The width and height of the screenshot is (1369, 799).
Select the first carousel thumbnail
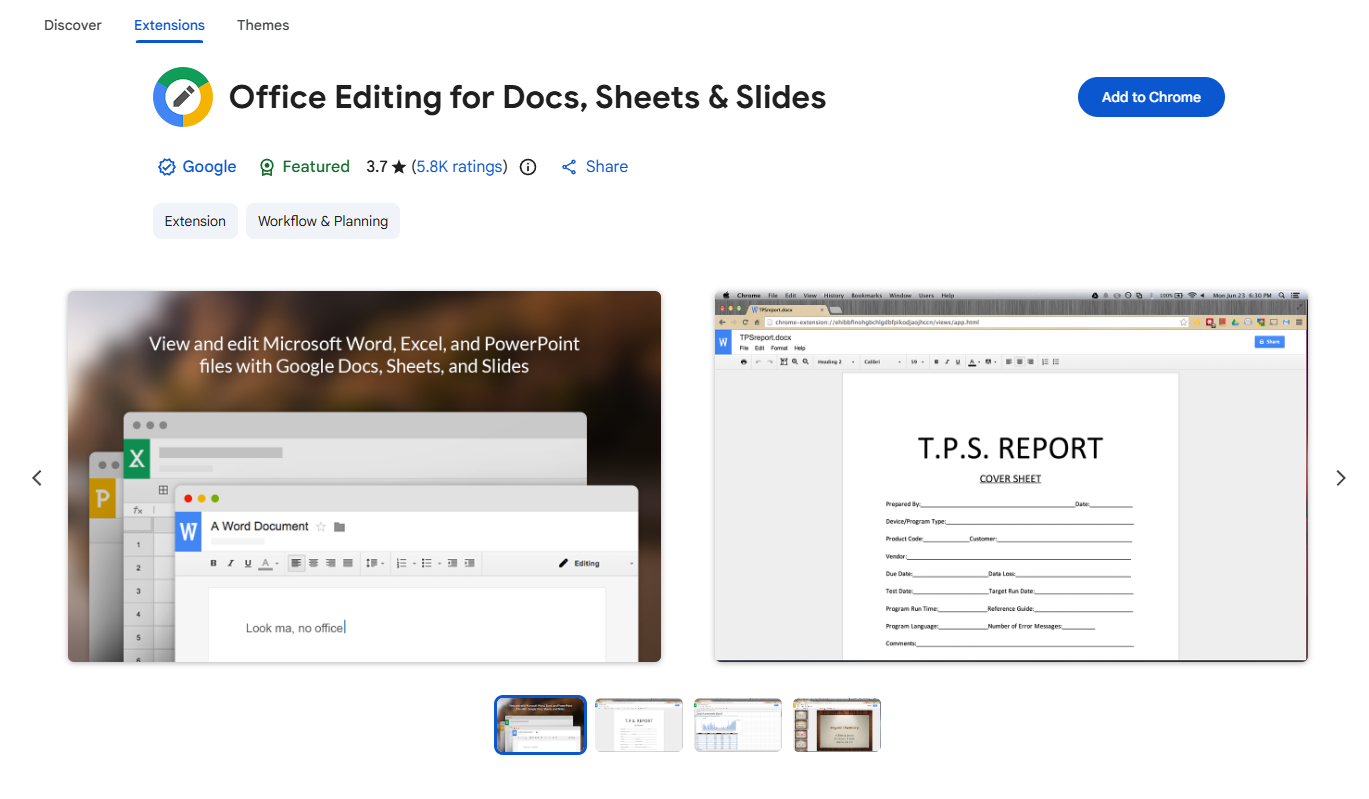[540, 725]
